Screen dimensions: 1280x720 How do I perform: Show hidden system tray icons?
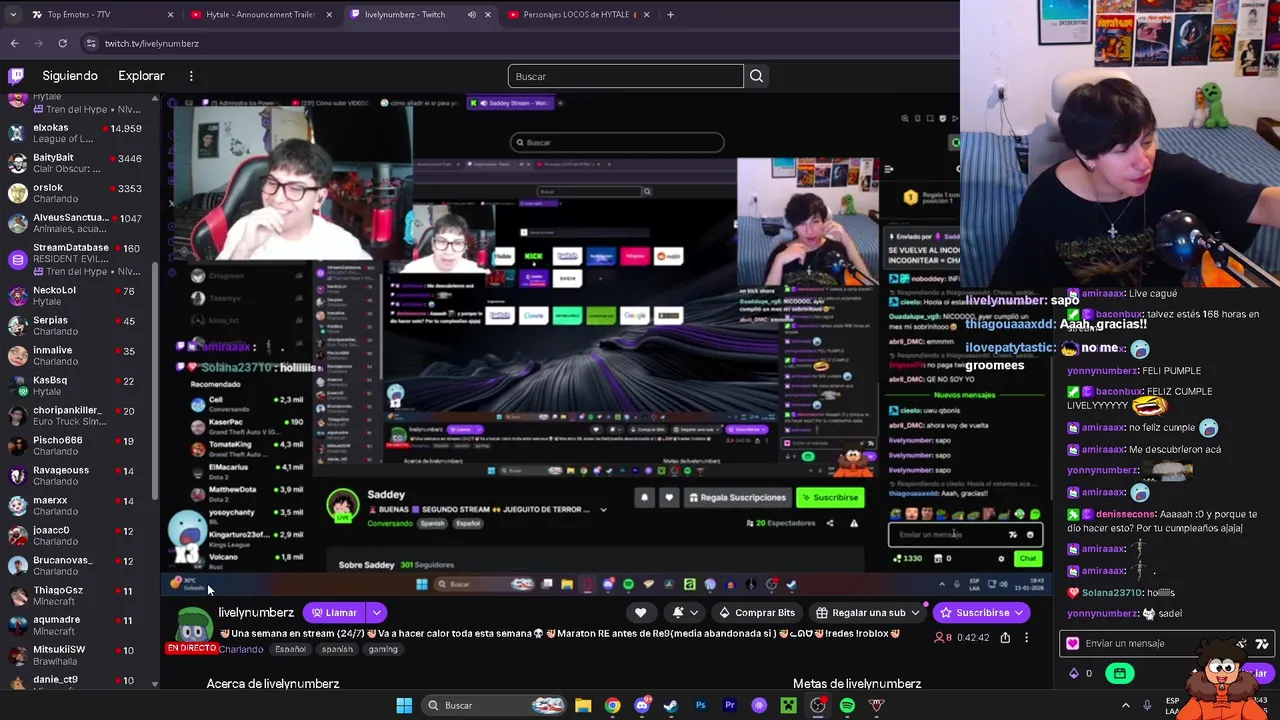(x=1125, y=705)
